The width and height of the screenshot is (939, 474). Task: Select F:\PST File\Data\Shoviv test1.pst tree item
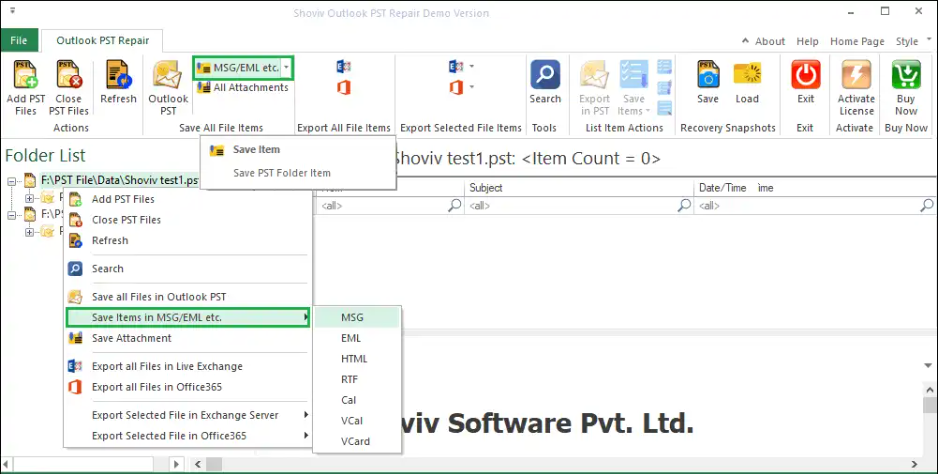point(119,180)
